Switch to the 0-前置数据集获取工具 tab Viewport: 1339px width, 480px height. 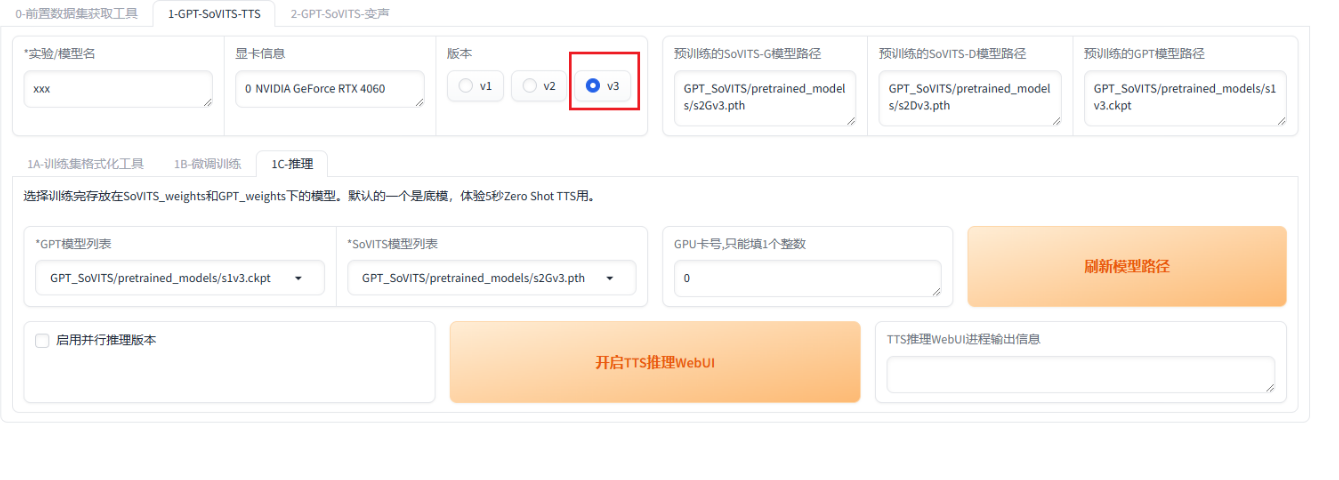point(76,13)
